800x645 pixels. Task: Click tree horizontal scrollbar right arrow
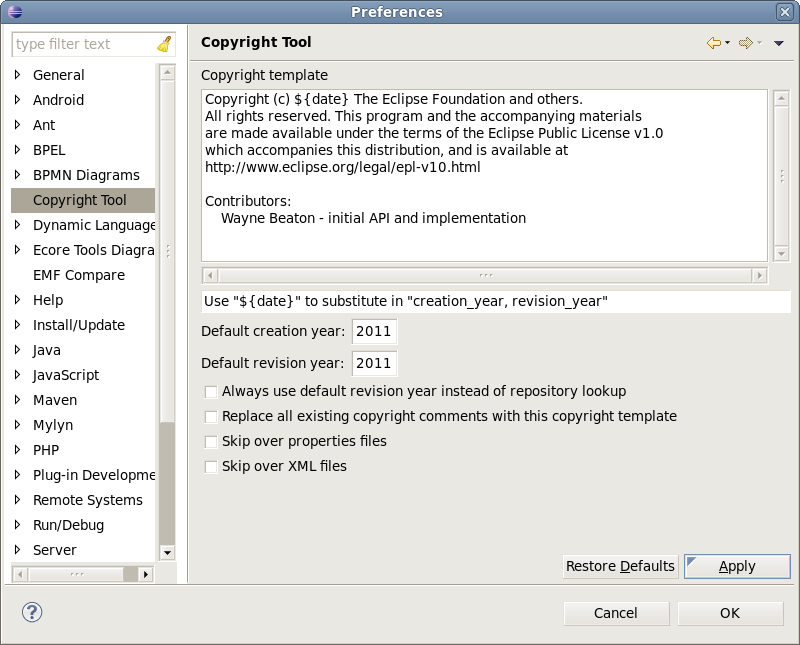pyautogui.click(x=145, y=575)
